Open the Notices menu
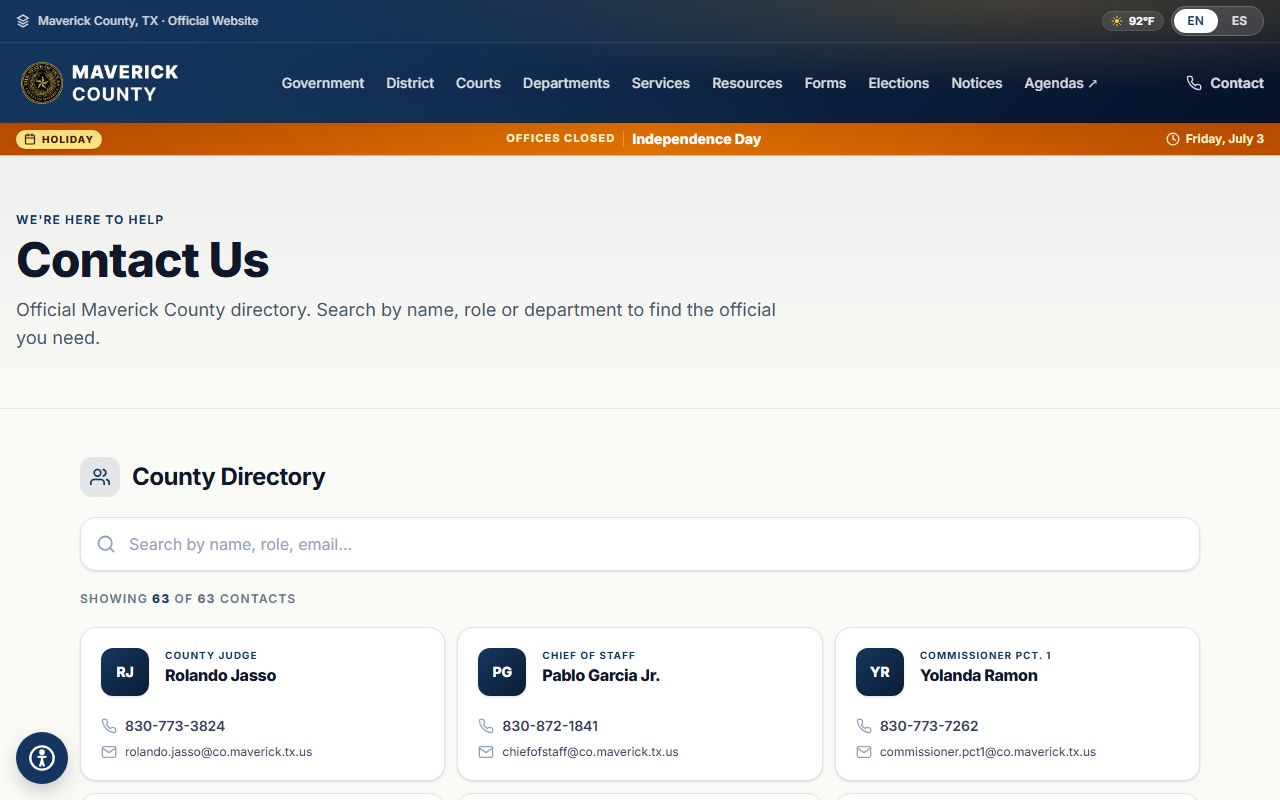The width and height of the screenshot is (1280, 800). (977, 83)
